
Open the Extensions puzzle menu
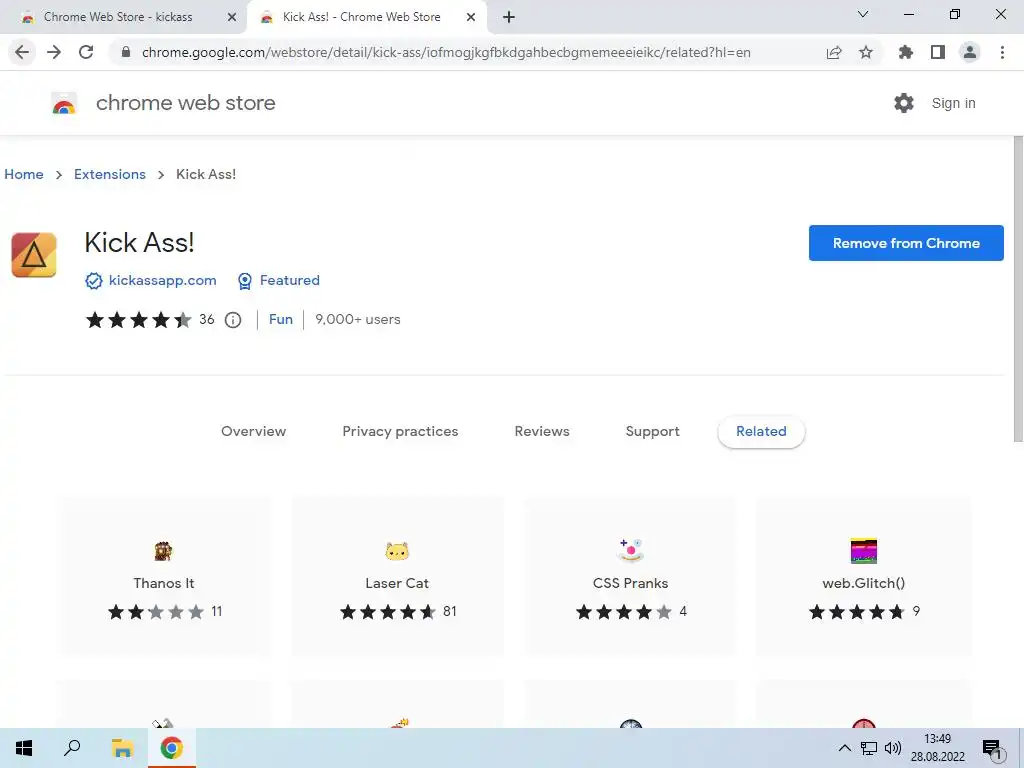point(906,52)
